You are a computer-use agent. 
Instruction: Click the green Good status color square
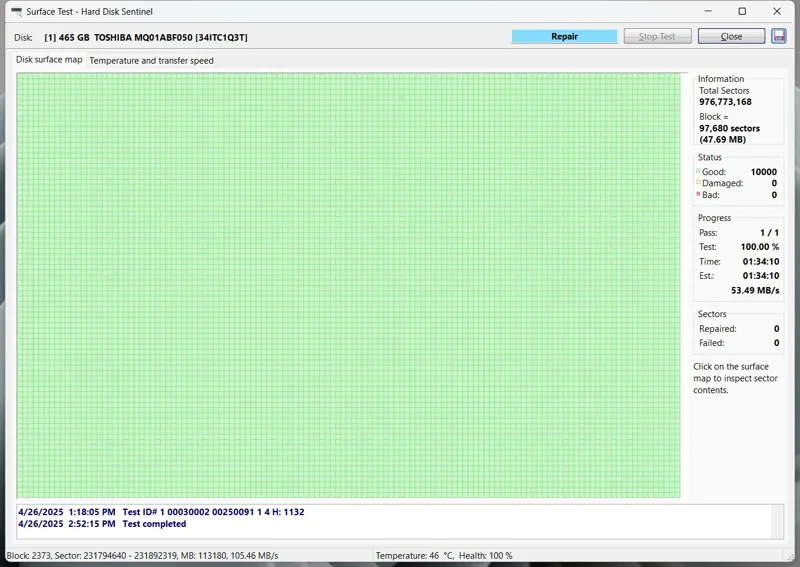point(698,171)
